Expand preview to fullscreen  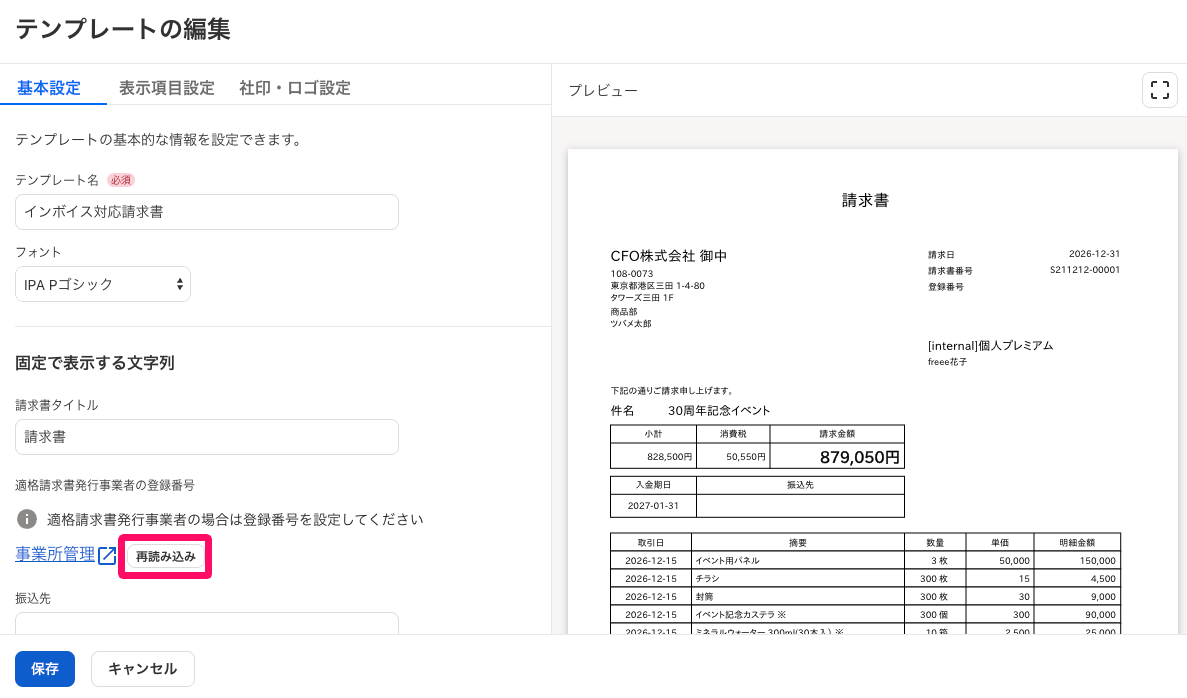(1159, 90)
